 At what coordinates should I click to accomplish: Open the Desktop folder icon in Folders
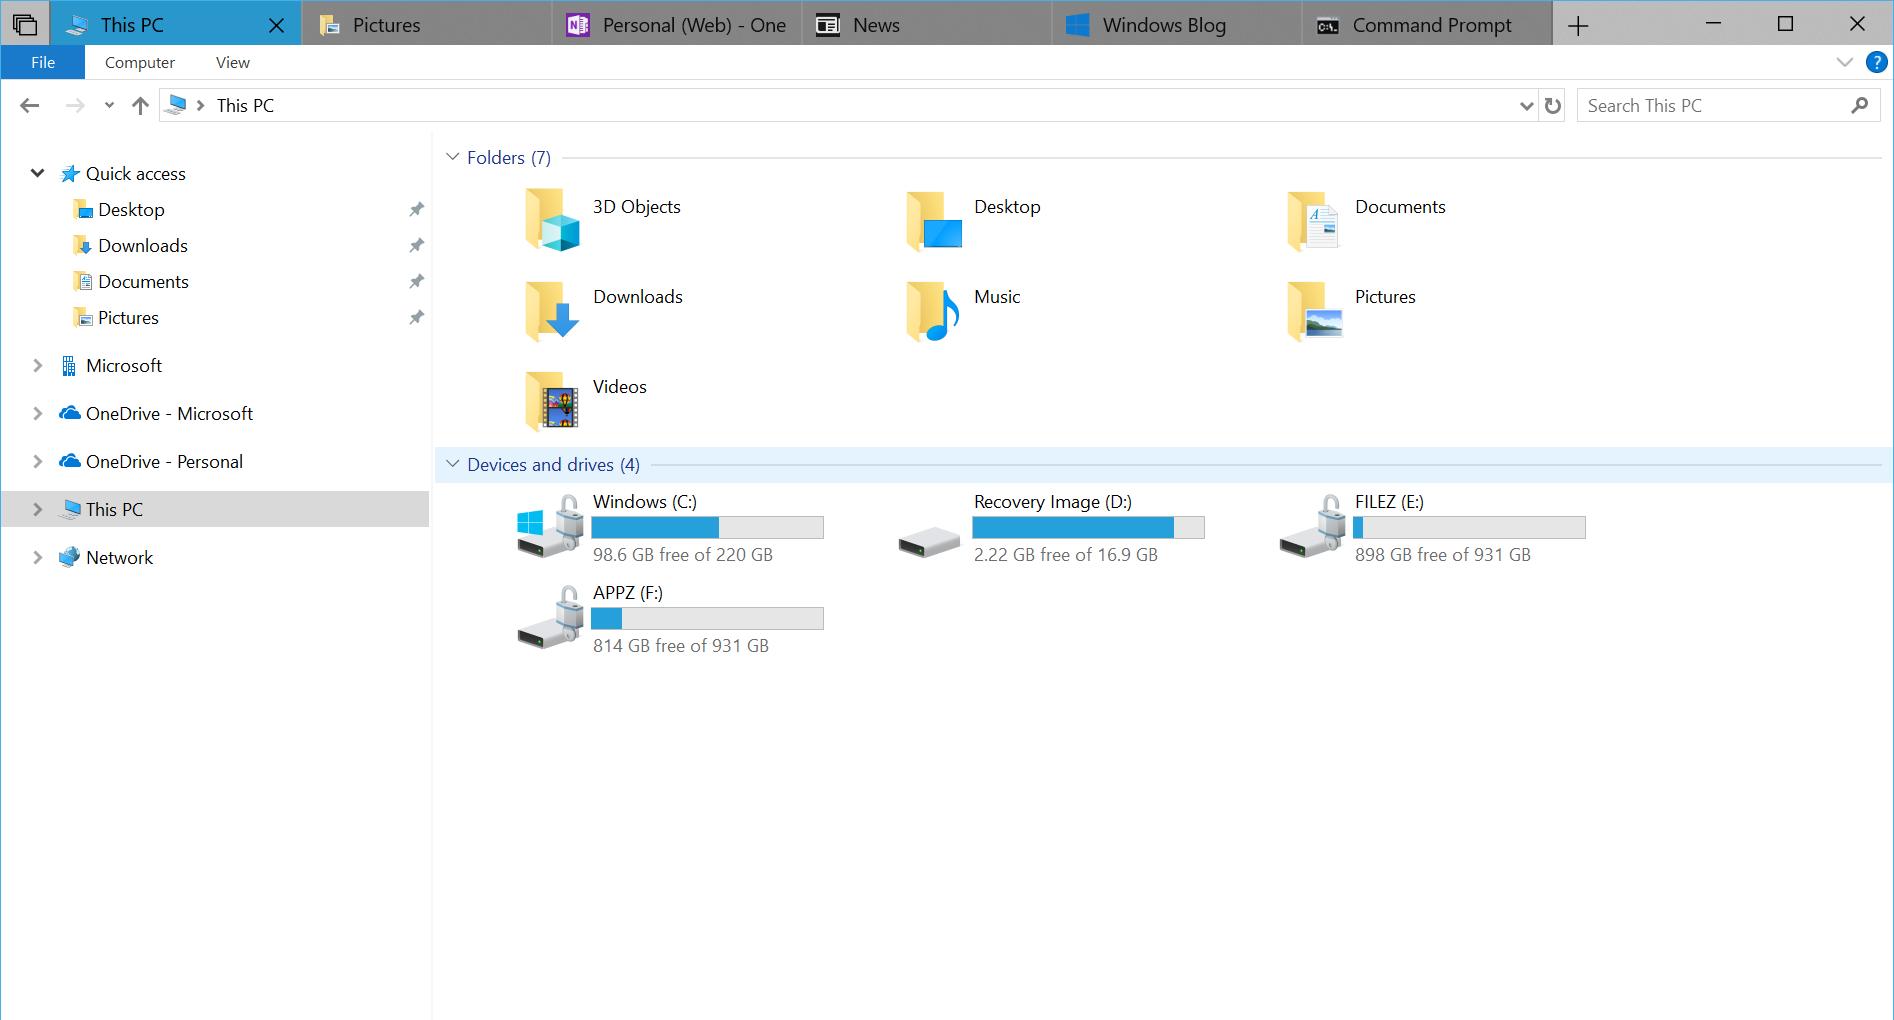[x=934, y=221]
